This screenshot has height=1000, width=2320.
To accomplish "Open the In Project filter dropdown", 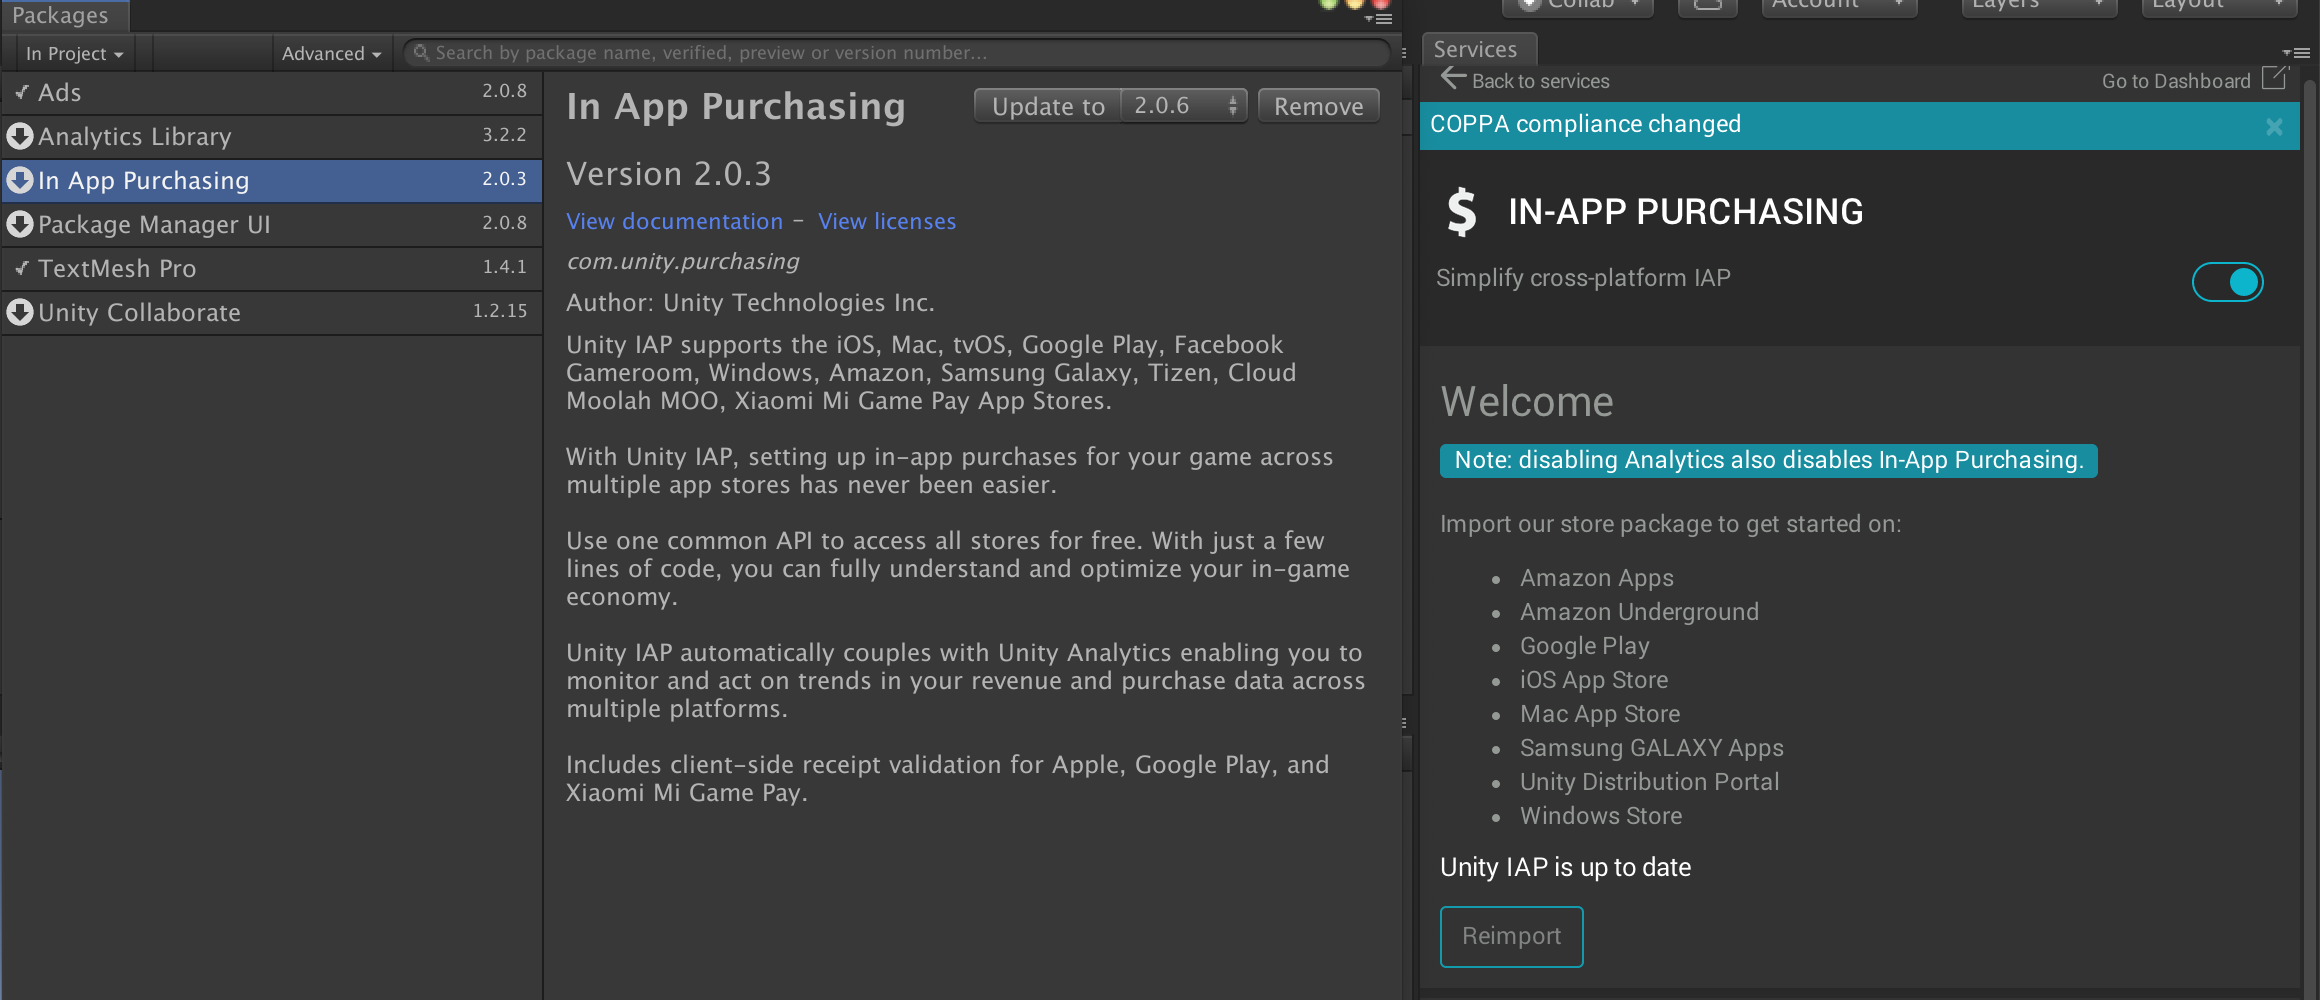I will pyautogui.click(x=75, y=53).
